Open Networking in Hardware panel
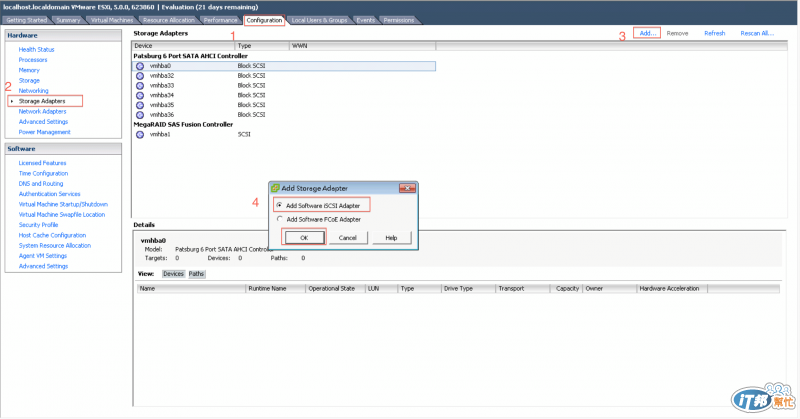Viewport: 800px width, 419px height. 34,91
